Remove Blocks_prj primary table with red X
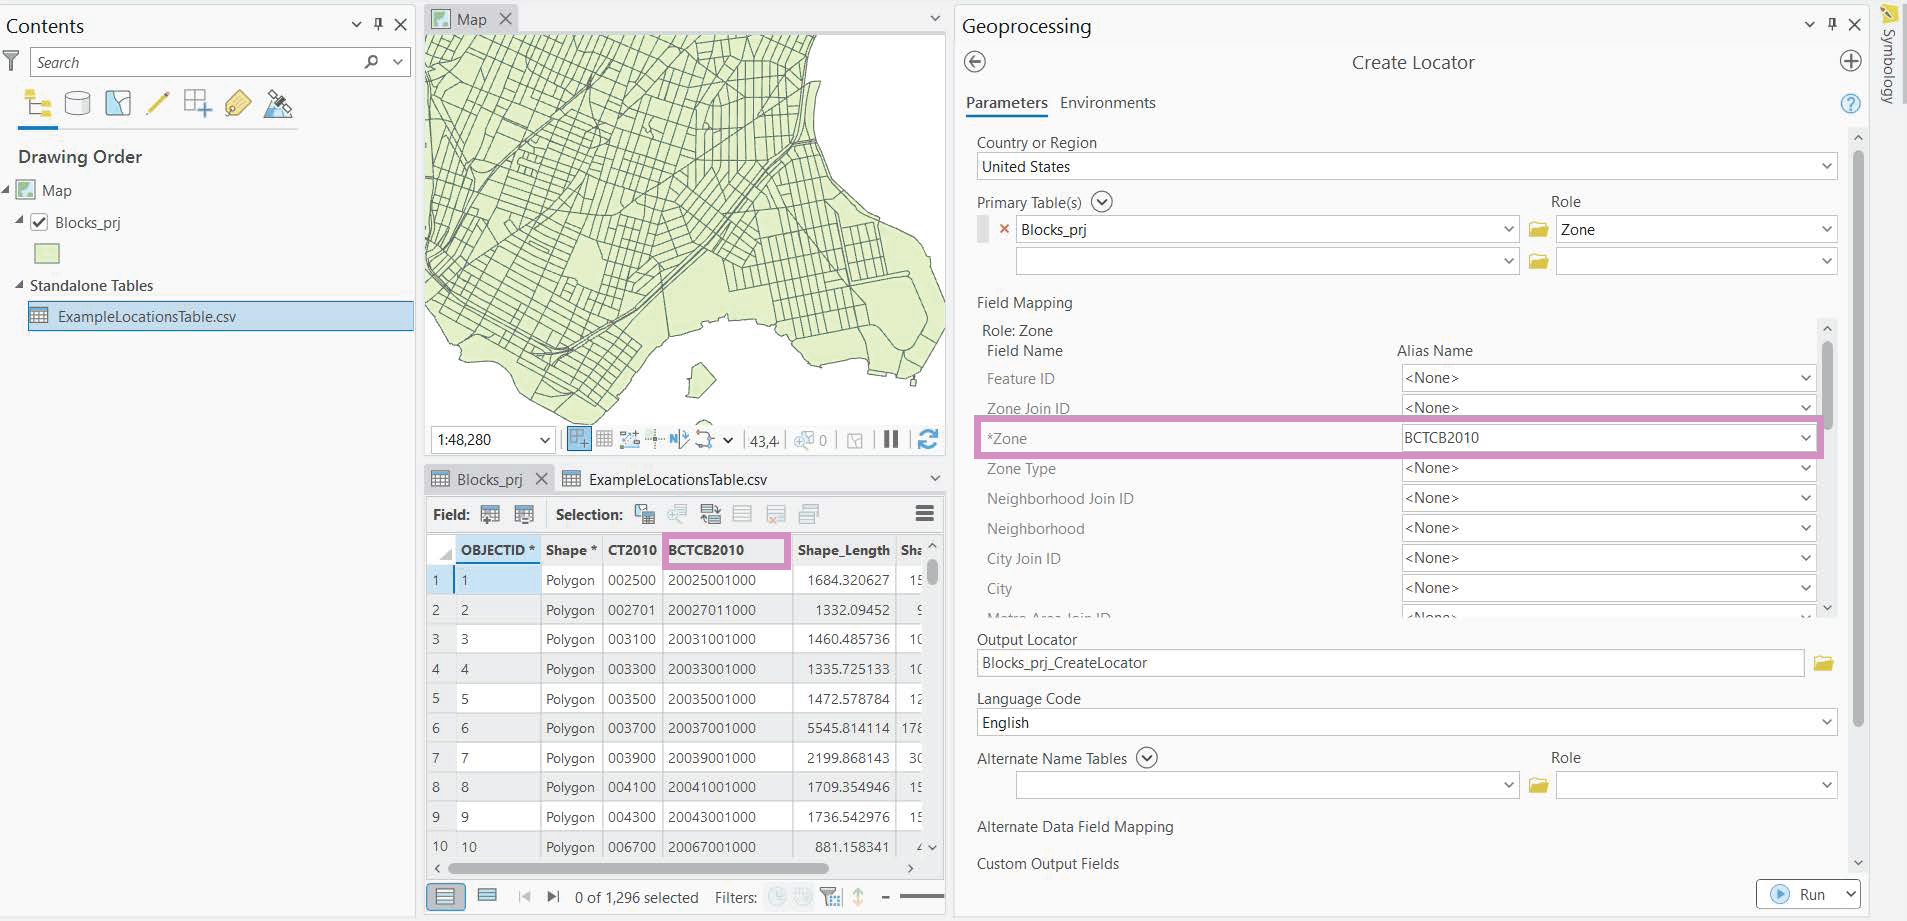 point(1004,229)
